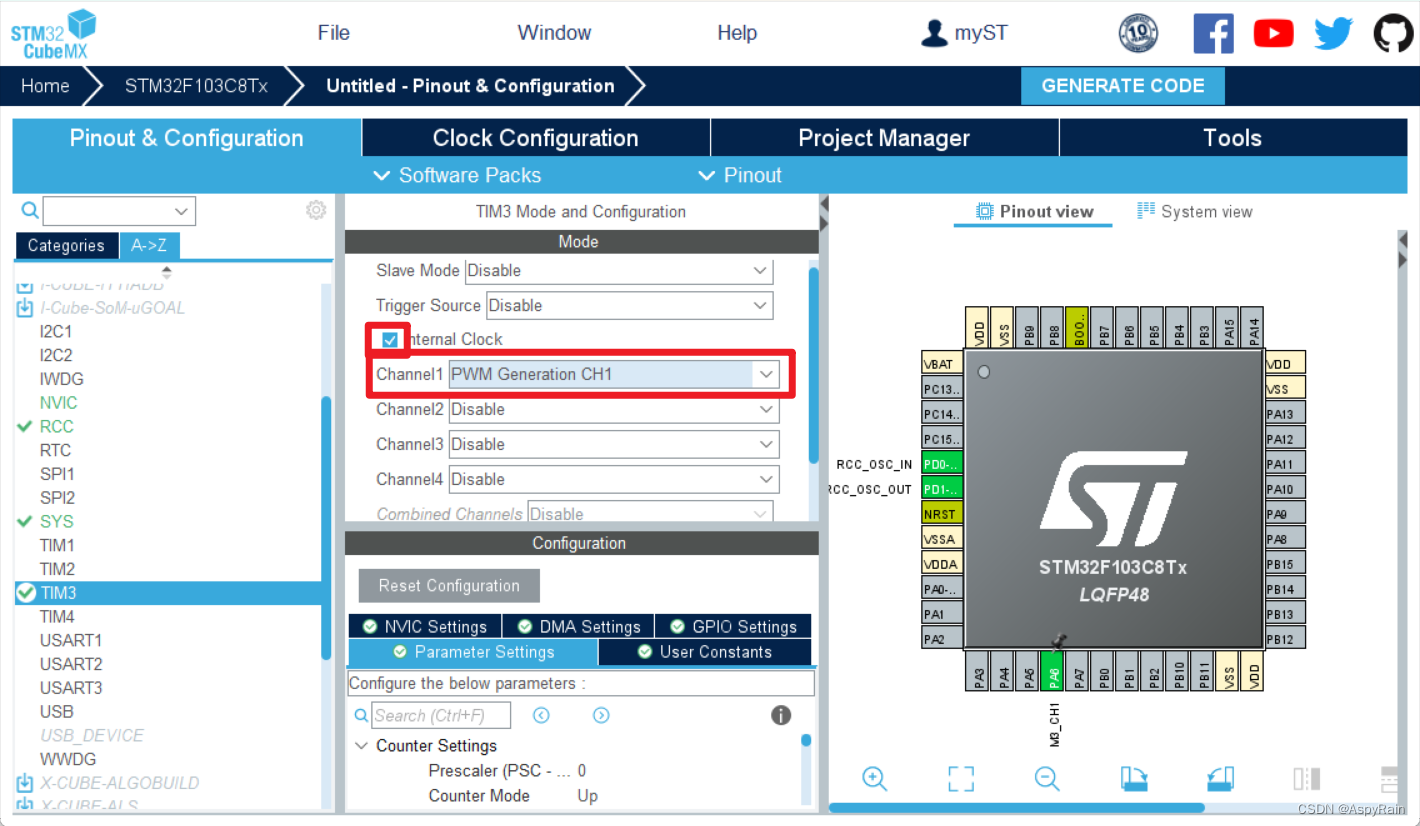Image resolution: width=1420 pixels, height=826 pixels.
Task: Open the User Constants tab
Action: tap(705, 652)
